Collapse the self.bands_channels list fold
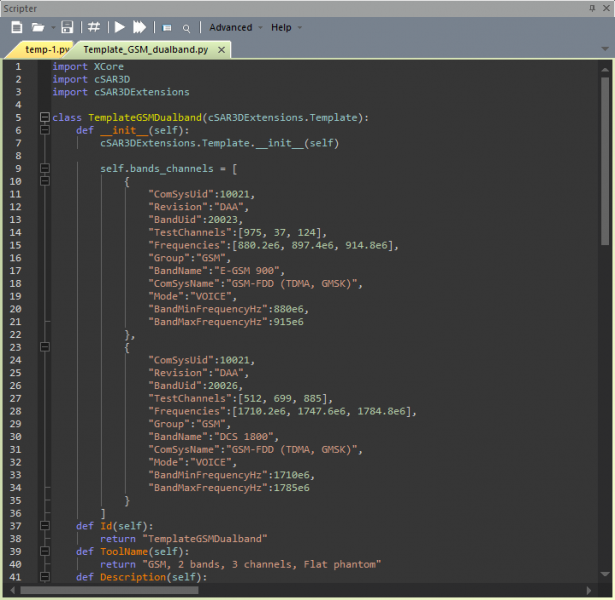This screenshot has width=615, height=600. point(44,169)
